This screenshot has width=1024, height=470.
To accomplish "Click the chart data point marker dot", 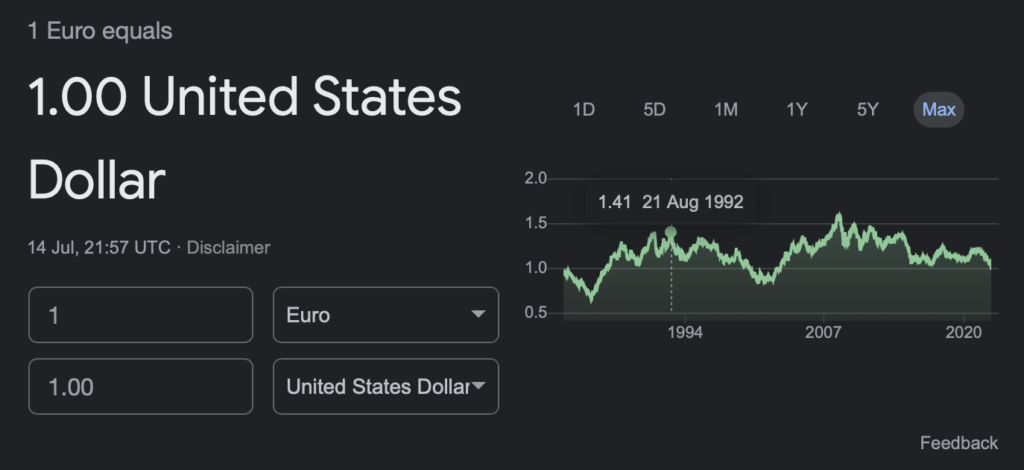I will (671, 232).
